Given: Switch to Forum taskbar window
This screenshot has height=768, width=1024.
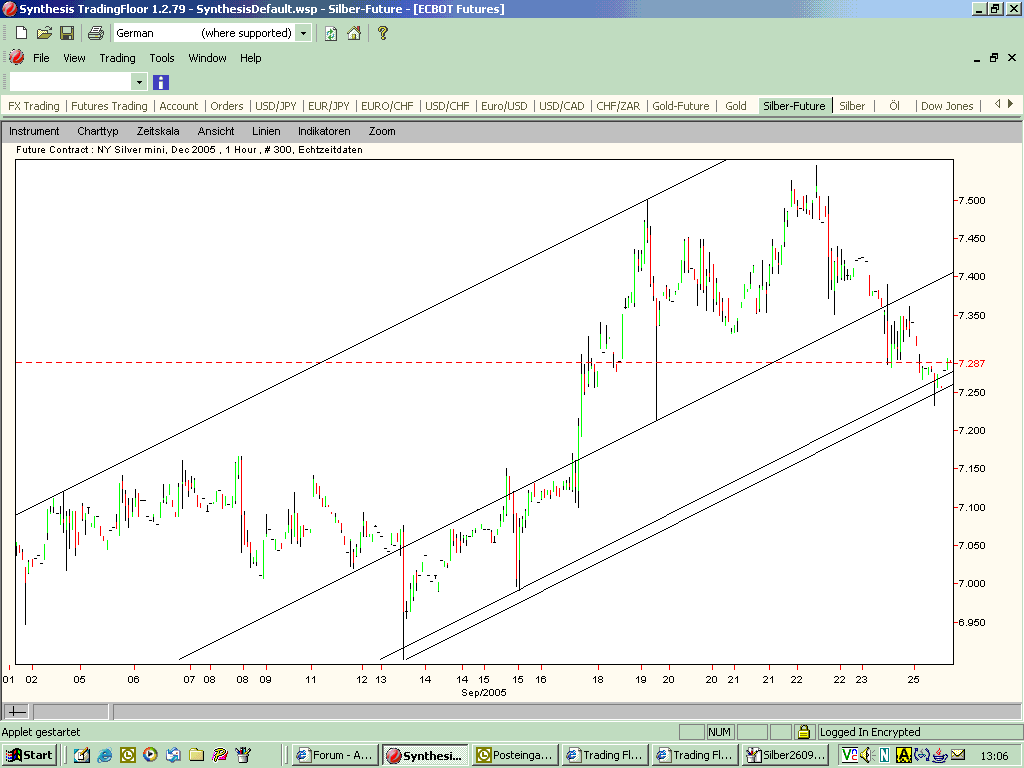Looking at the screenshot, I should 335,756.
